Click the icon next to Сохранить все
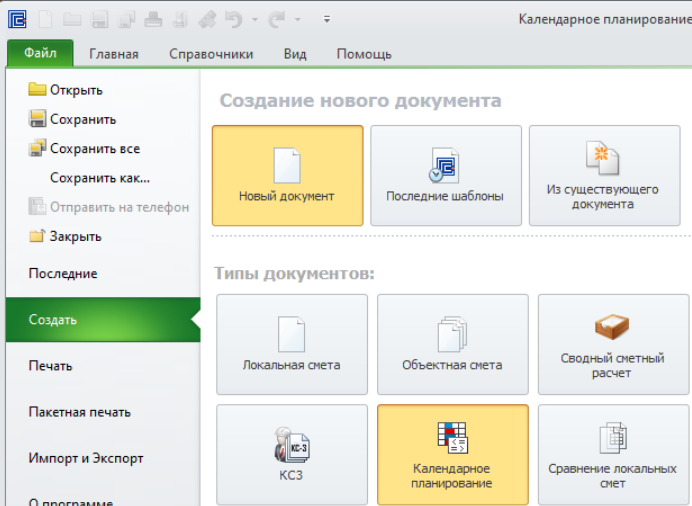The height and width of the screenshot is (506, 692). click(x=37, y=148)
